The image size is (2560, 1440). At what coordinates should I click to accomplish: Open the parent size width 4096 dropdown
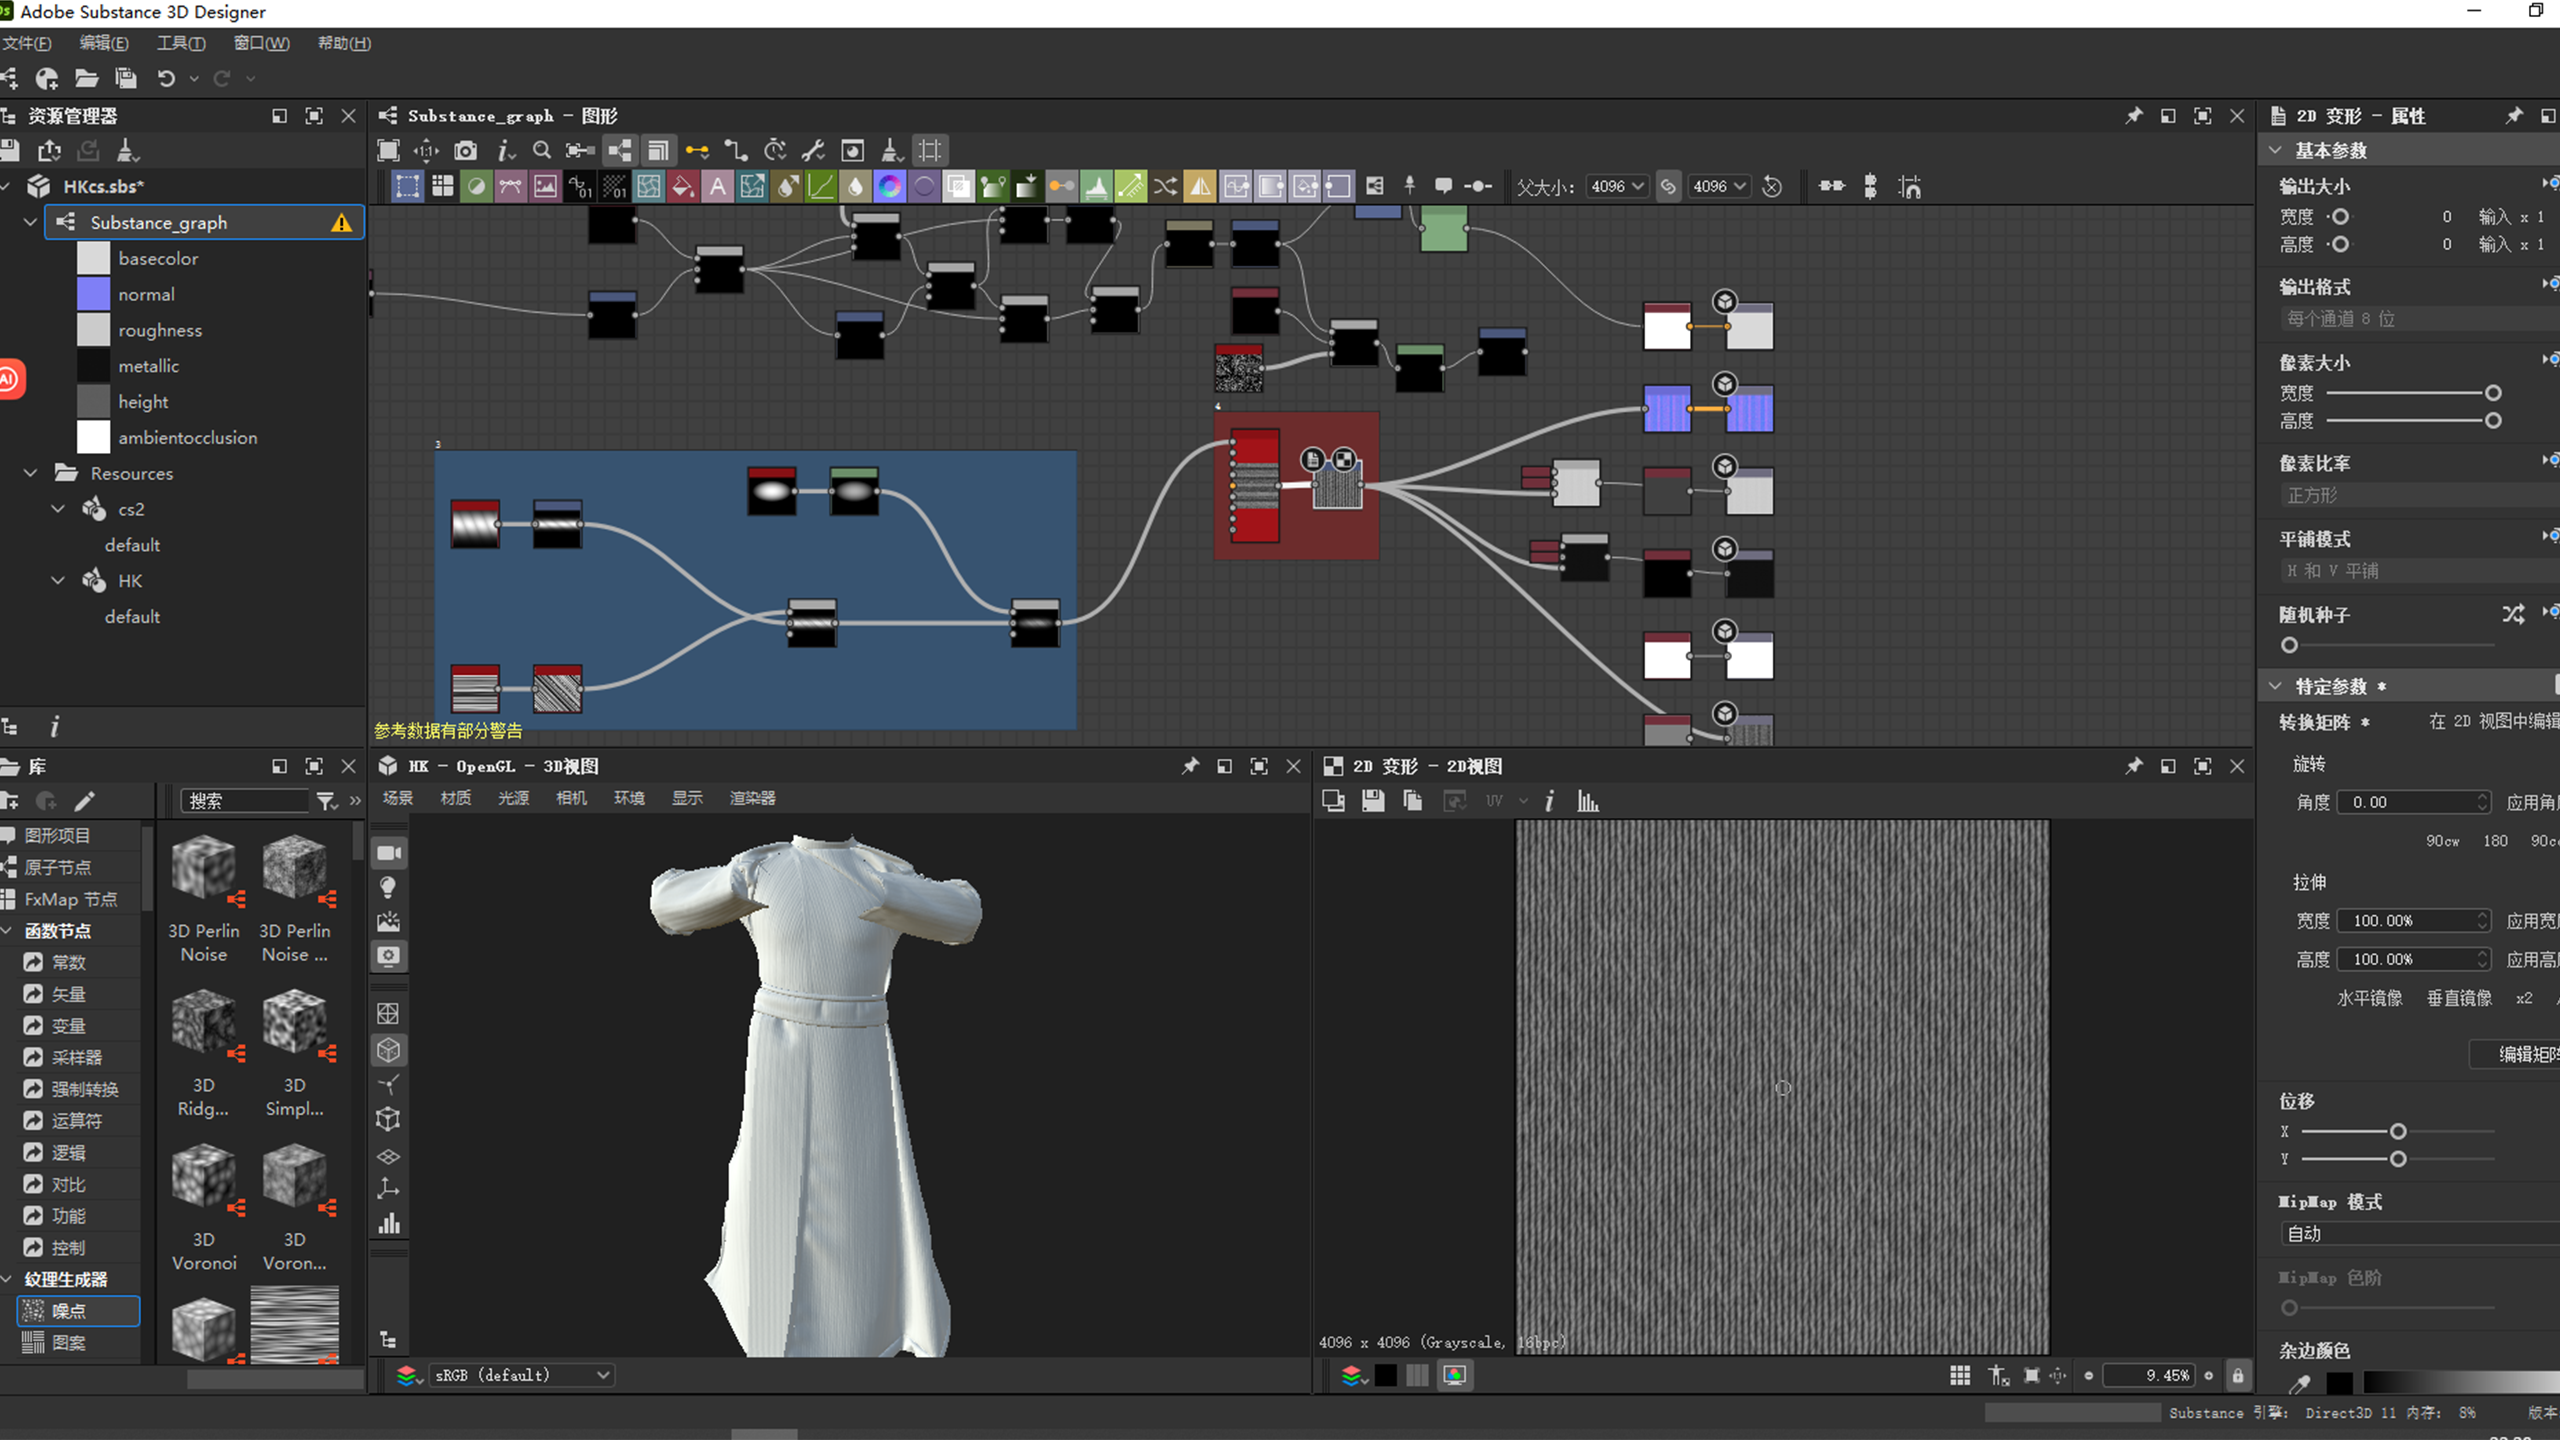pos(1617,186)
